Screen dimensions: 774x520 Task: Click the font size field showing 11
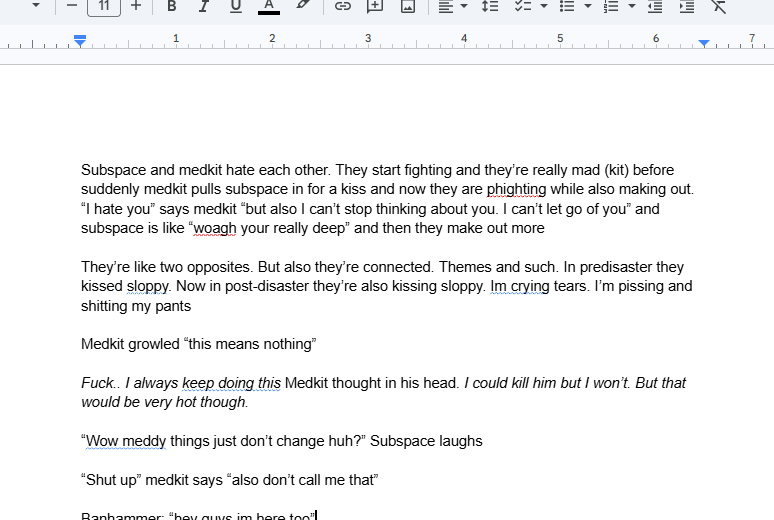[104, 6]
